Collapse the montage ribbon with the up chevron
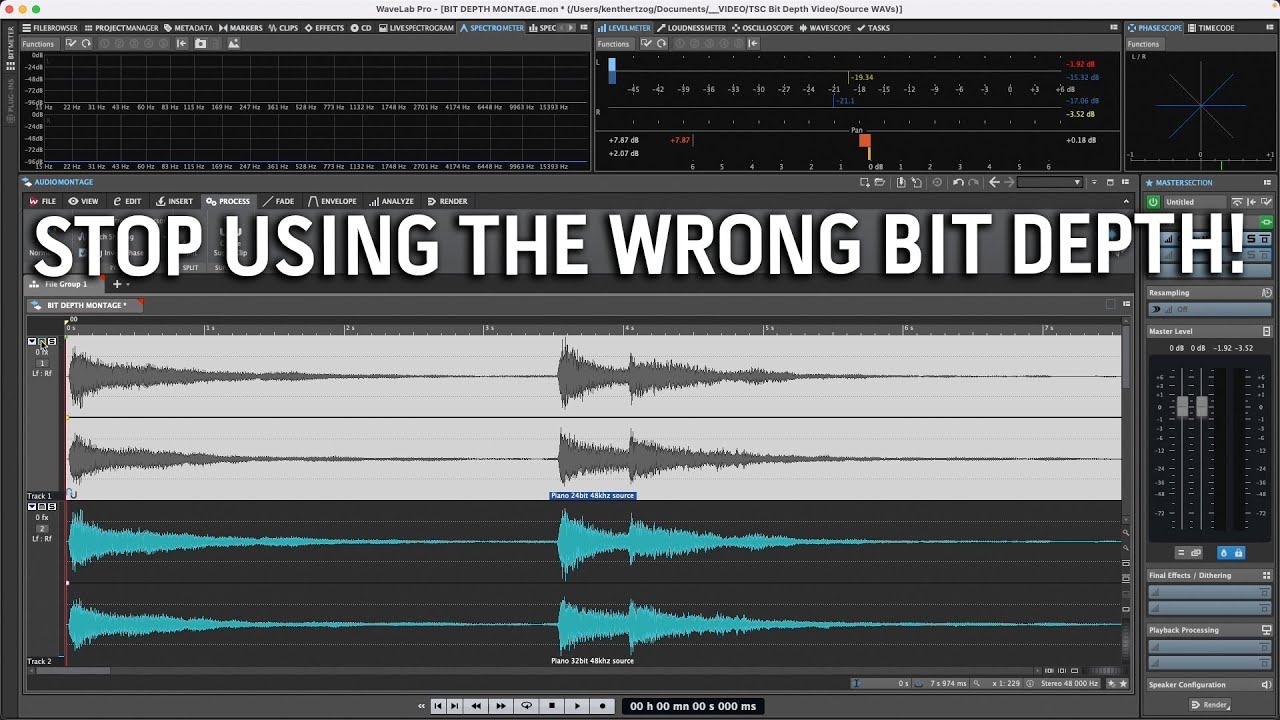Viewport: 1280px width, 720px height. 1125,201
